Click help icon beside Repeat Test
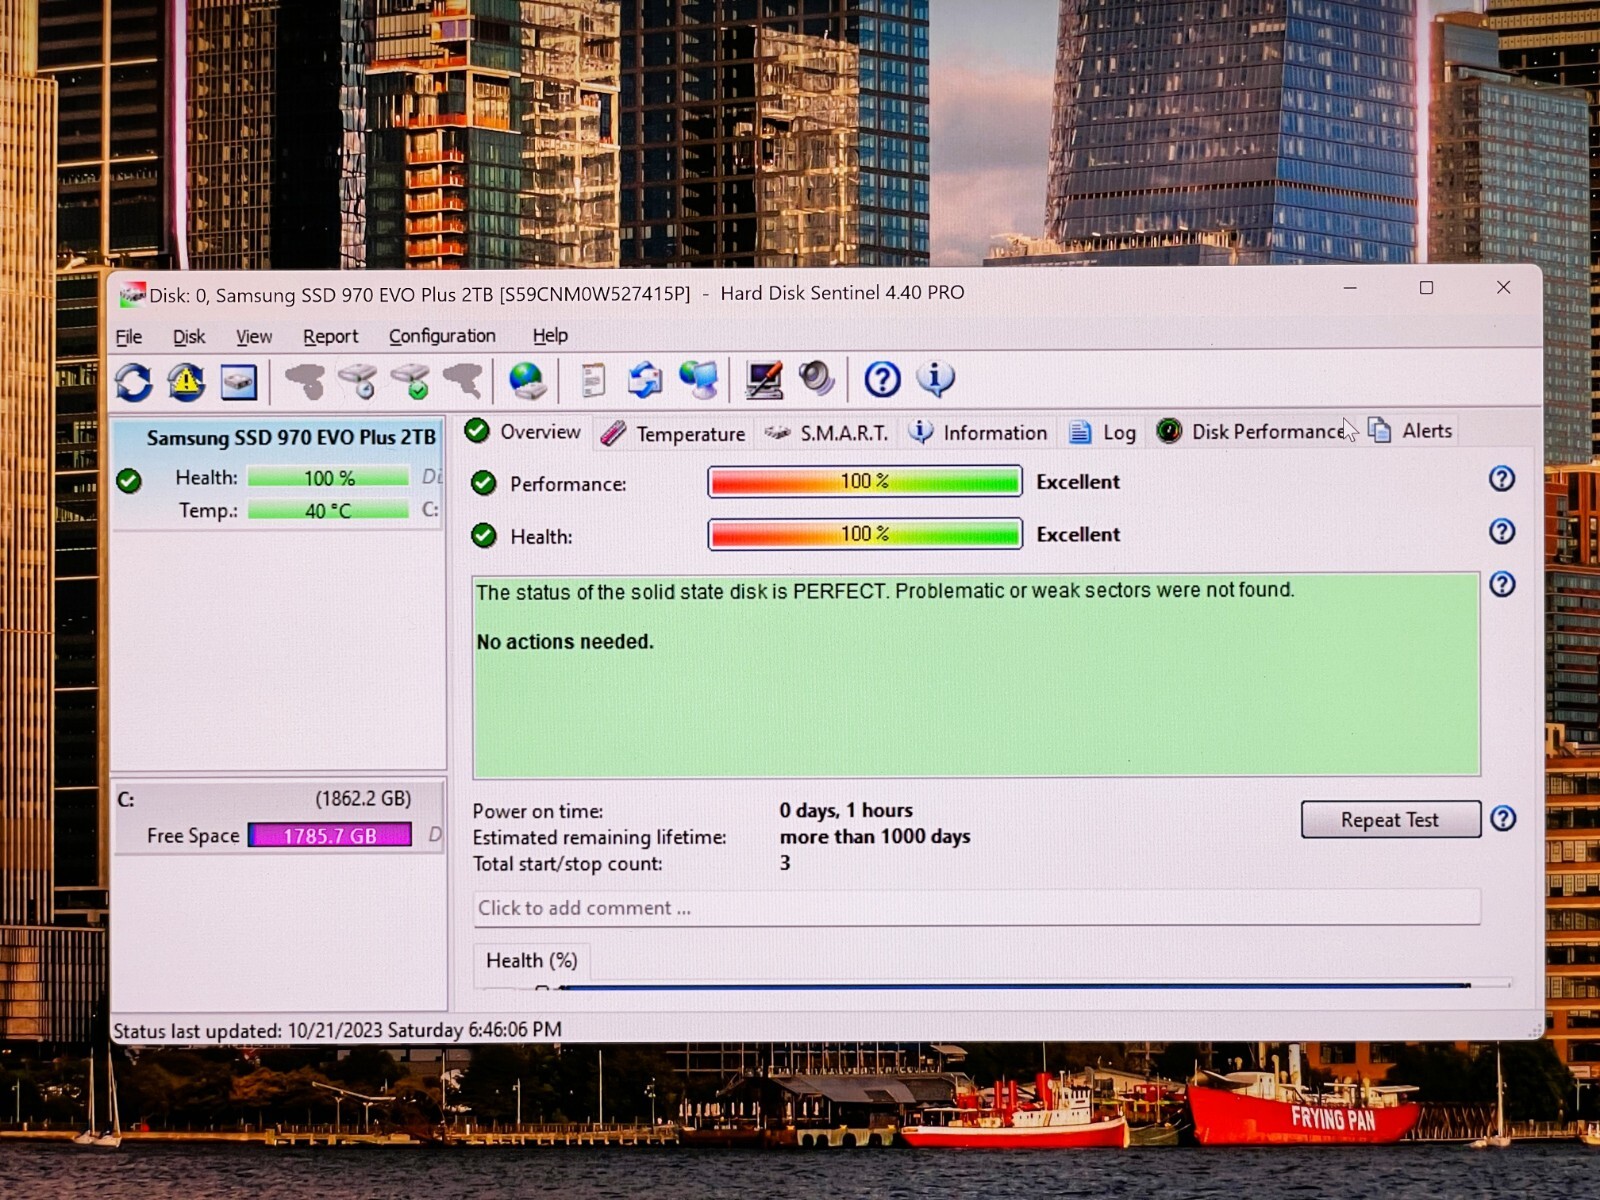The height and width of the screenshot is (1200, 1600). pos(1503,819)
